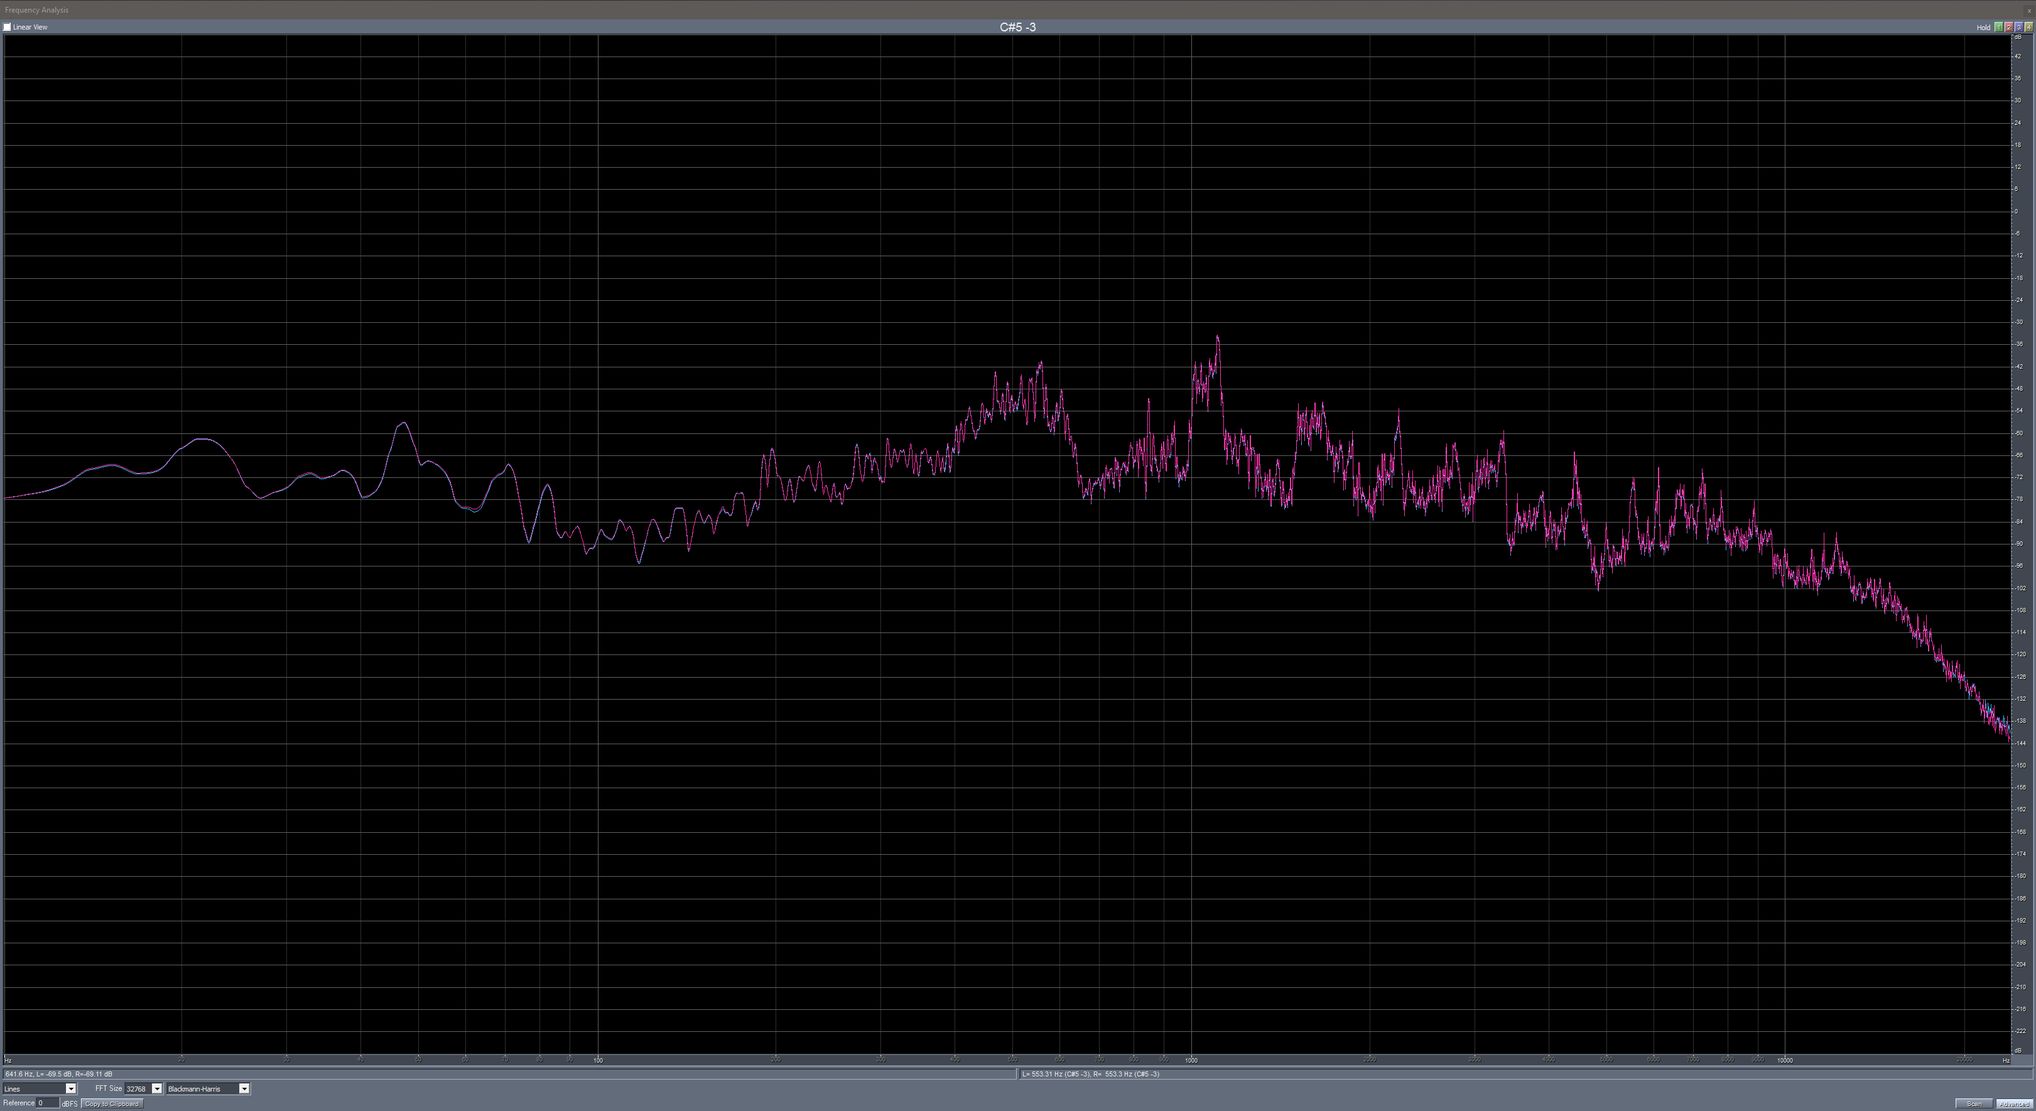Image resolution: width=2036 pixels, height=1111 pixels.
Task: Activate the red Hold 2 memory button
Action: 2009,27
